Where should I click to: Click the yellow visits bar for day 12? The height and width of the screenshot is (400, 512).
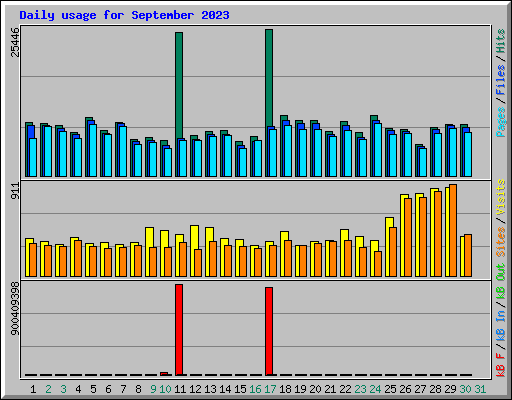tap(194, 237)
